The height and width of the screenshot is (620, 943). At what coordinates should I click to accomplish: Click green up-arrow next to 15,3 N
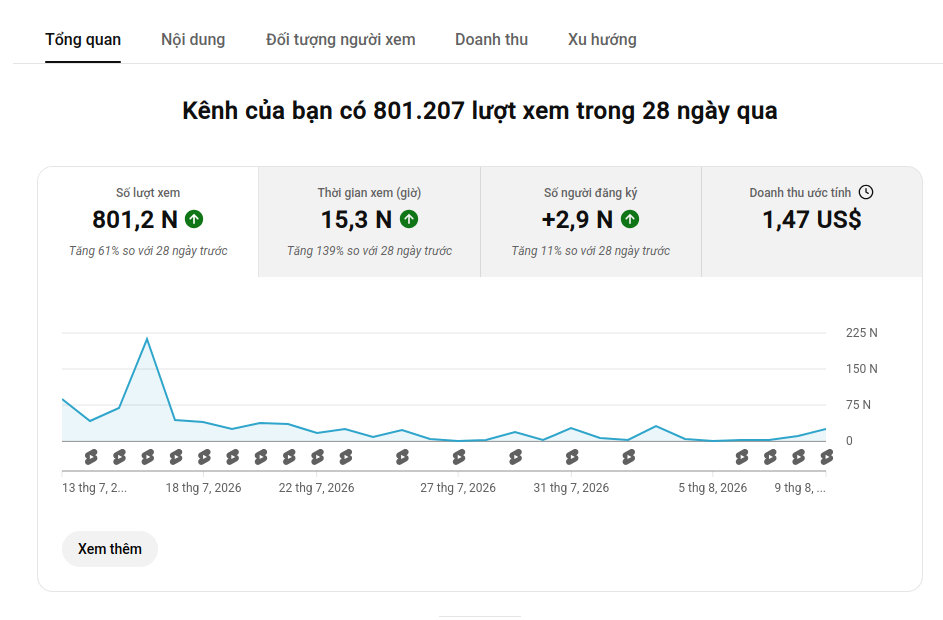pos(409,219)
